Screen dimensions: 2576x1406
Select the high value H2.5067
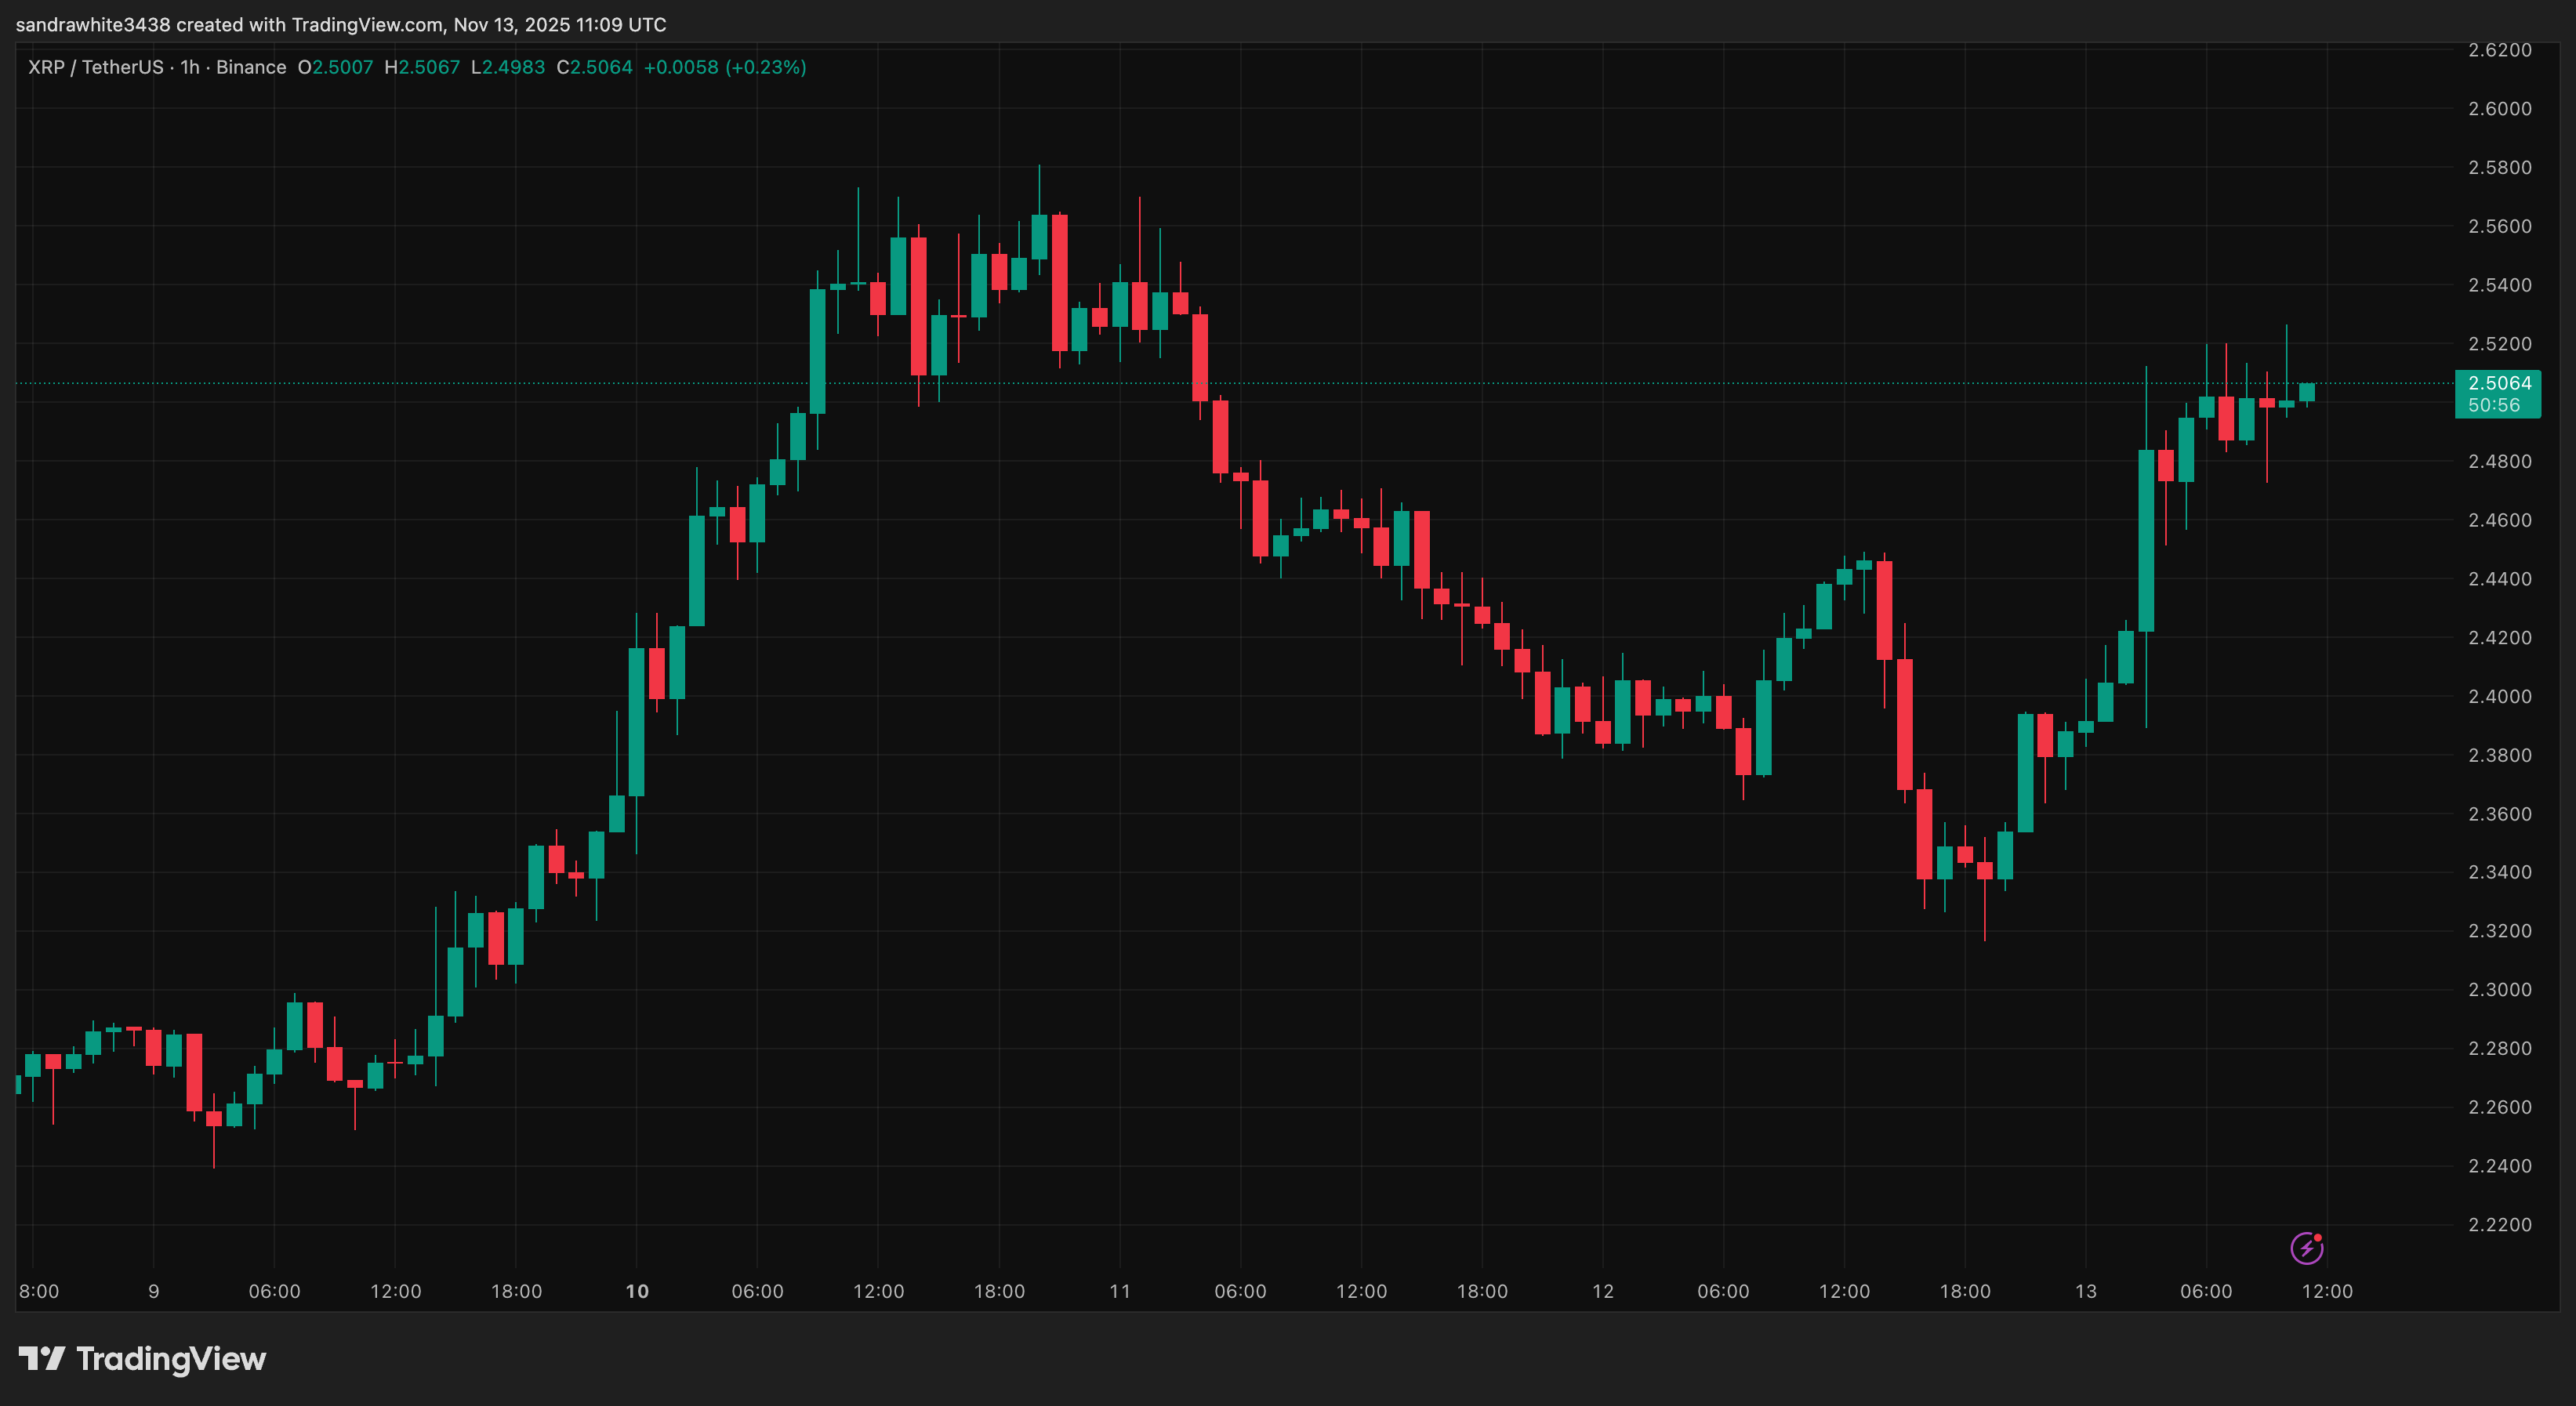coord(424,68)
